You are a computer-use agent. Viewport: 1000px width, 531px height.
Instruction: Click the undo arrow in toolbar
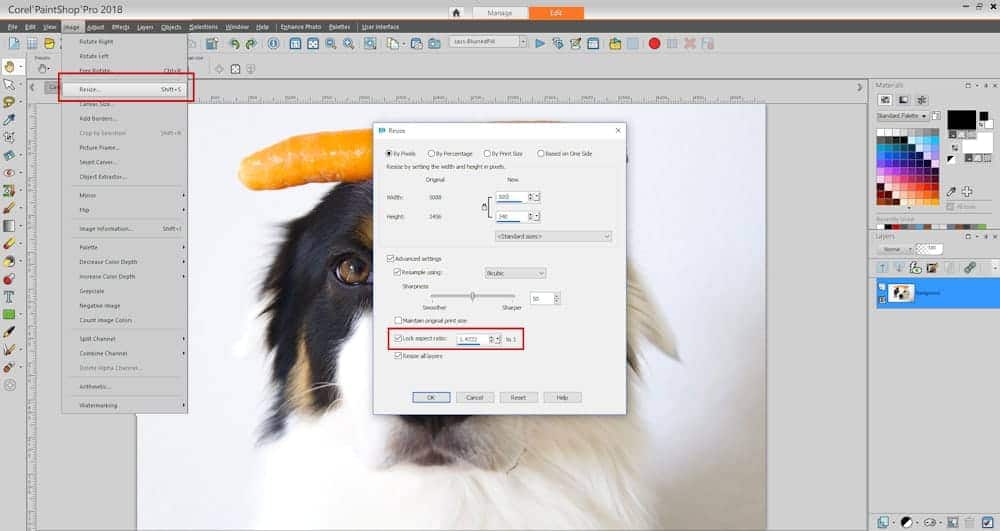(x=234, y=43)
